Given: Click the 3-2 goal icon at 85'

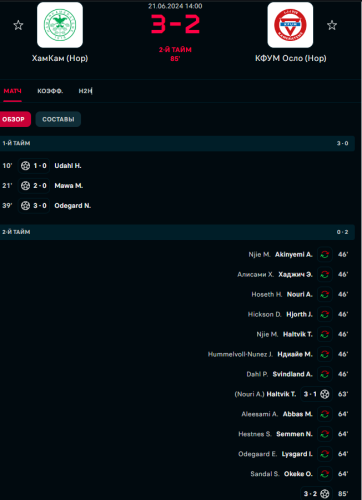Looking at the screenshot, I should [x=325, y=494].
